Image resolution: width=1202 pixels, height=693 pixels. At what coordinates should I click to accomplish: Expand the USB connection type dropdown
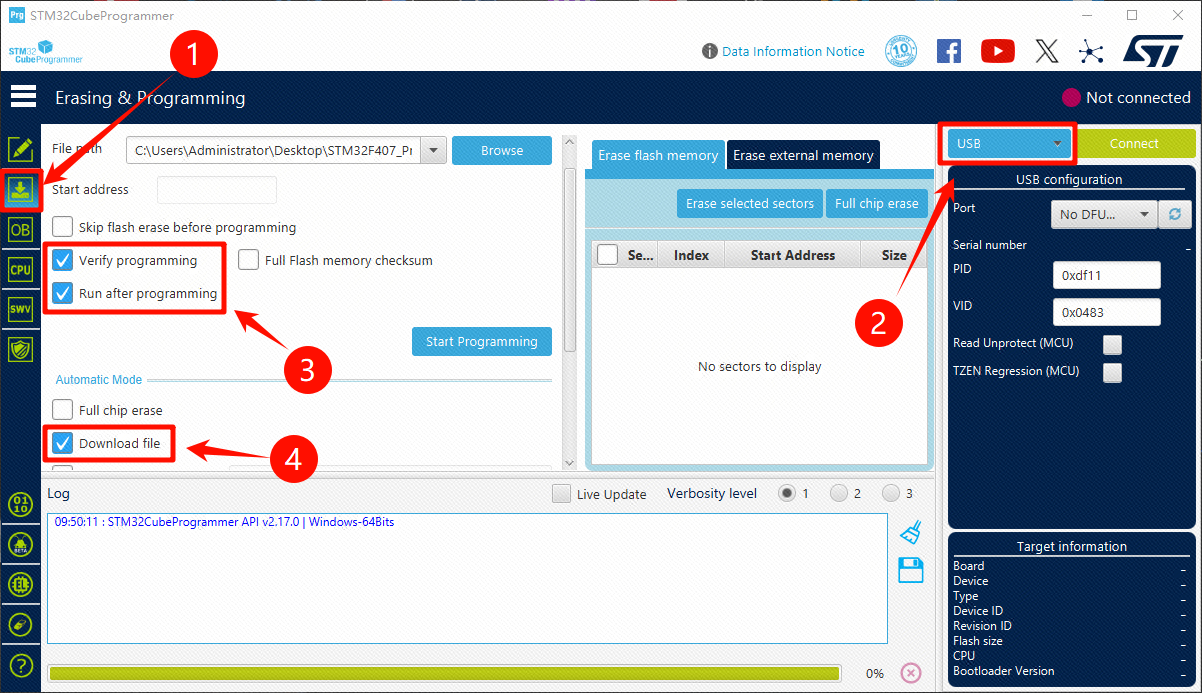(x=1008, y=143)
